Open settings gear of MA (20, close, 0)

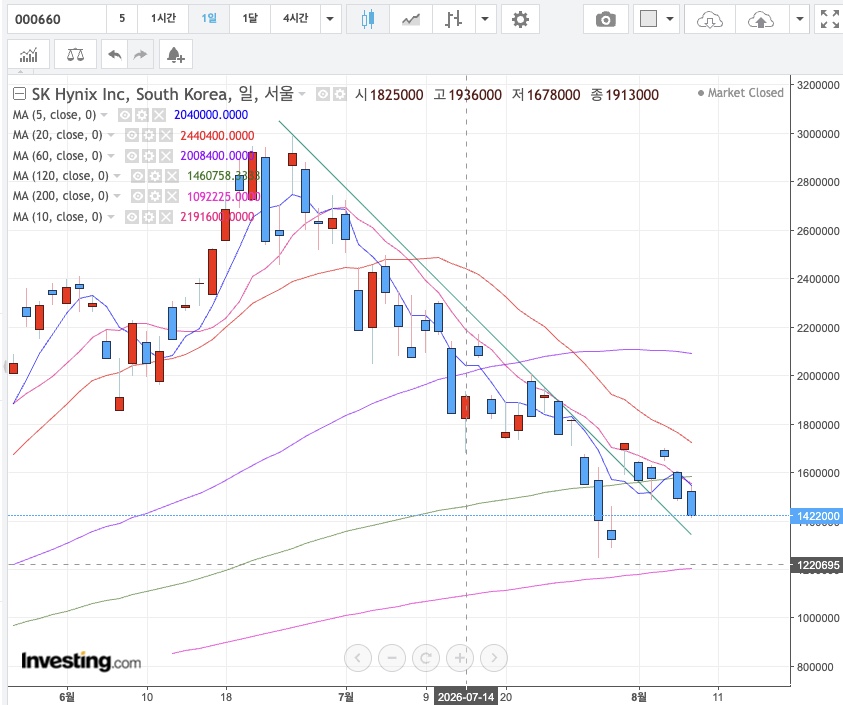click(x=148, y=136)
